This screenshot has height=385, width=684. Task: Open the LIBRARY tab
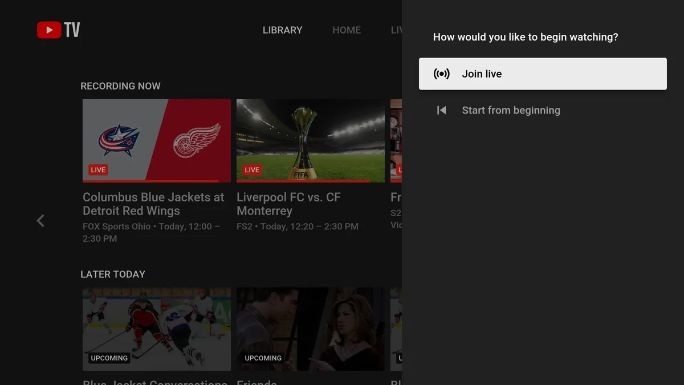tap(282, 30)
